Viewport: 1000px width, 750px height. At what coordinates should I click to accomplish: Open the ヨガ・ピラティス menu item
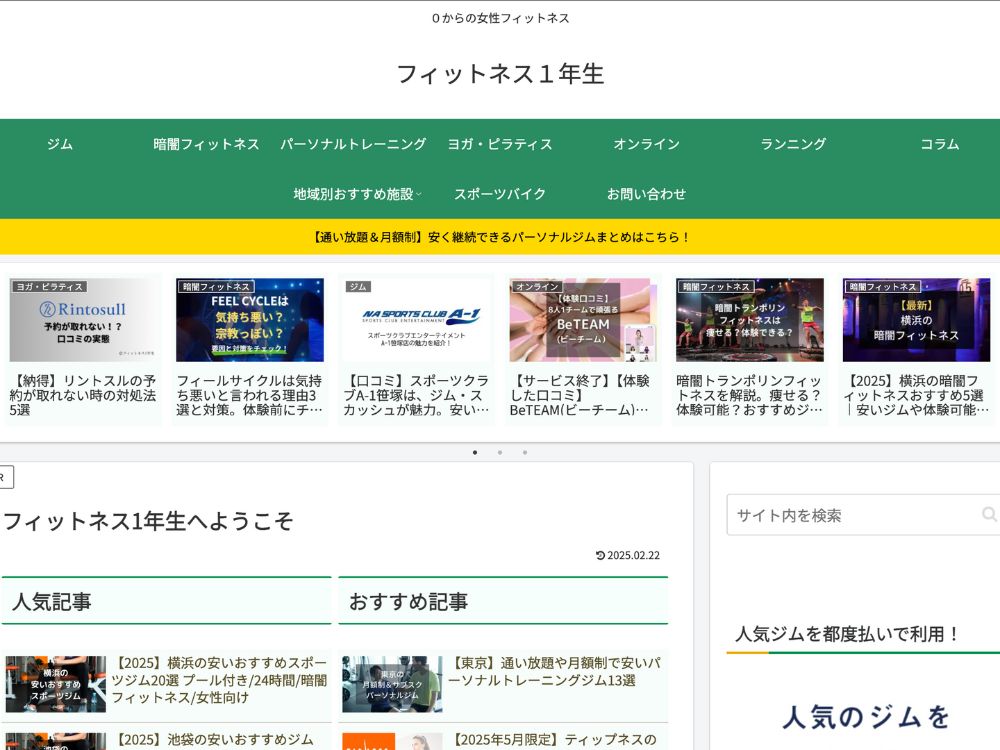point(500,144)
